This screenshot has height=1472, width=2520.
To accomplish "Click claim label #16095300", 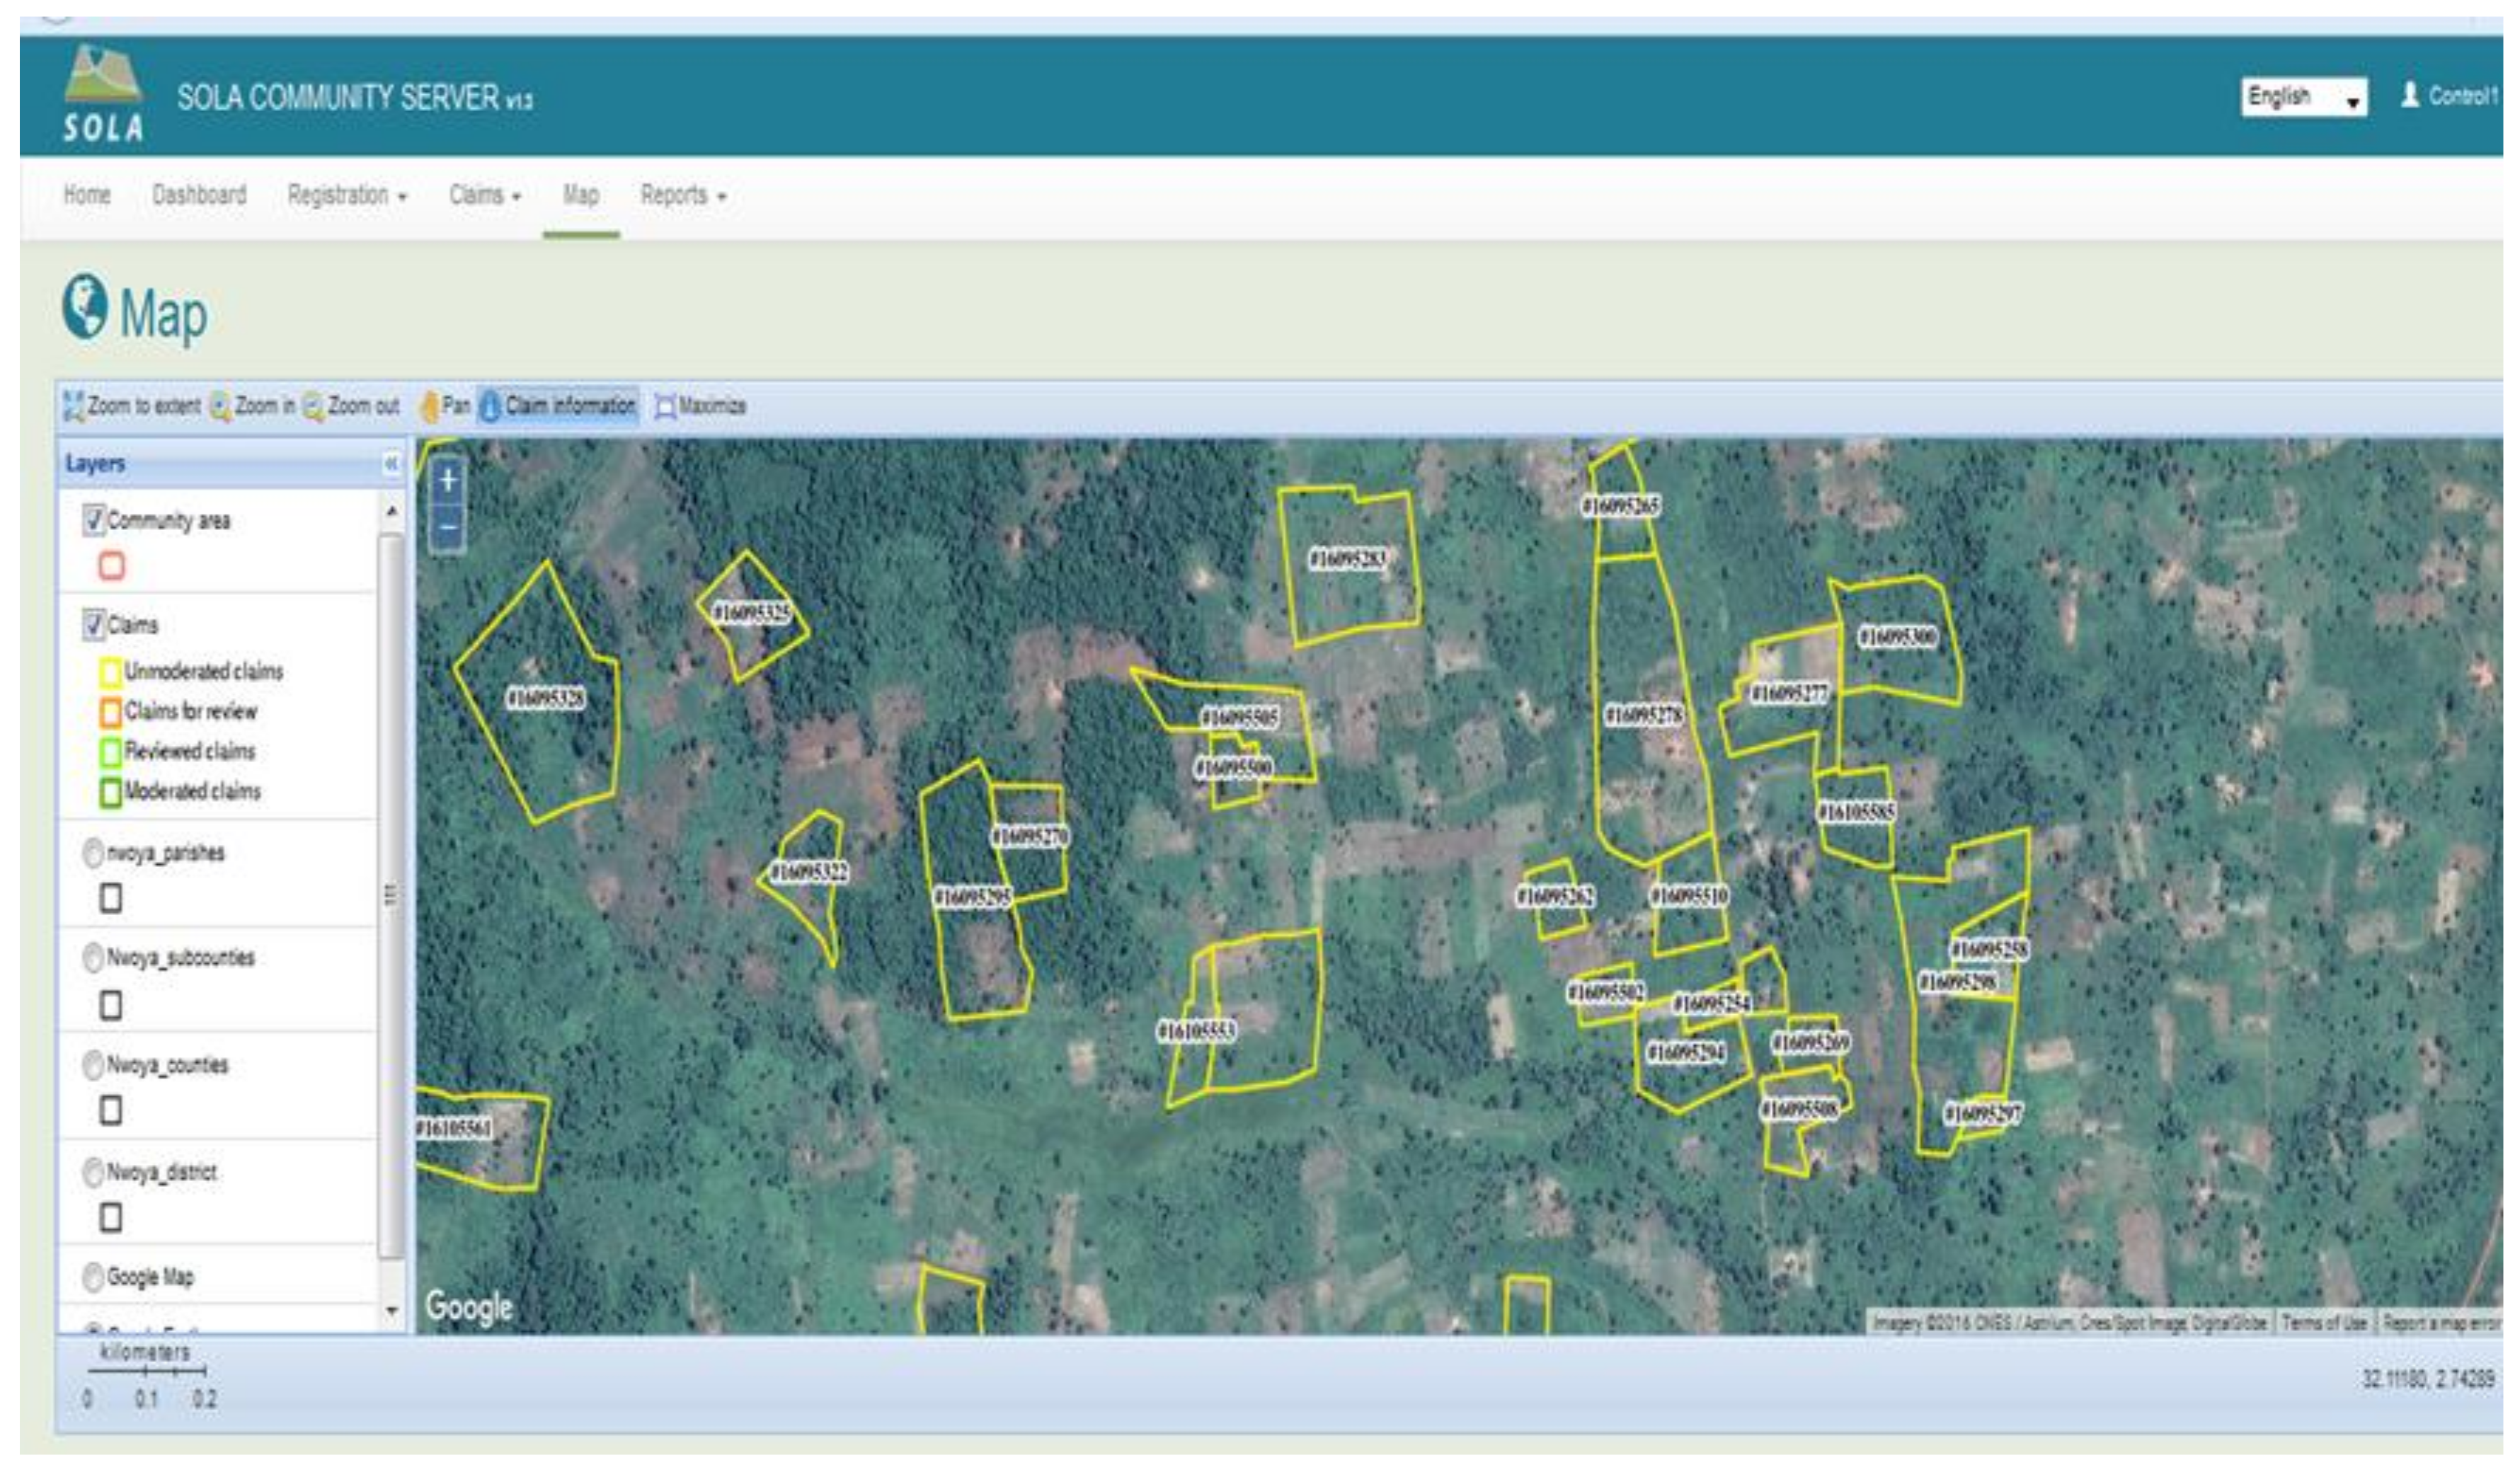I will (x=1897, y=637).
